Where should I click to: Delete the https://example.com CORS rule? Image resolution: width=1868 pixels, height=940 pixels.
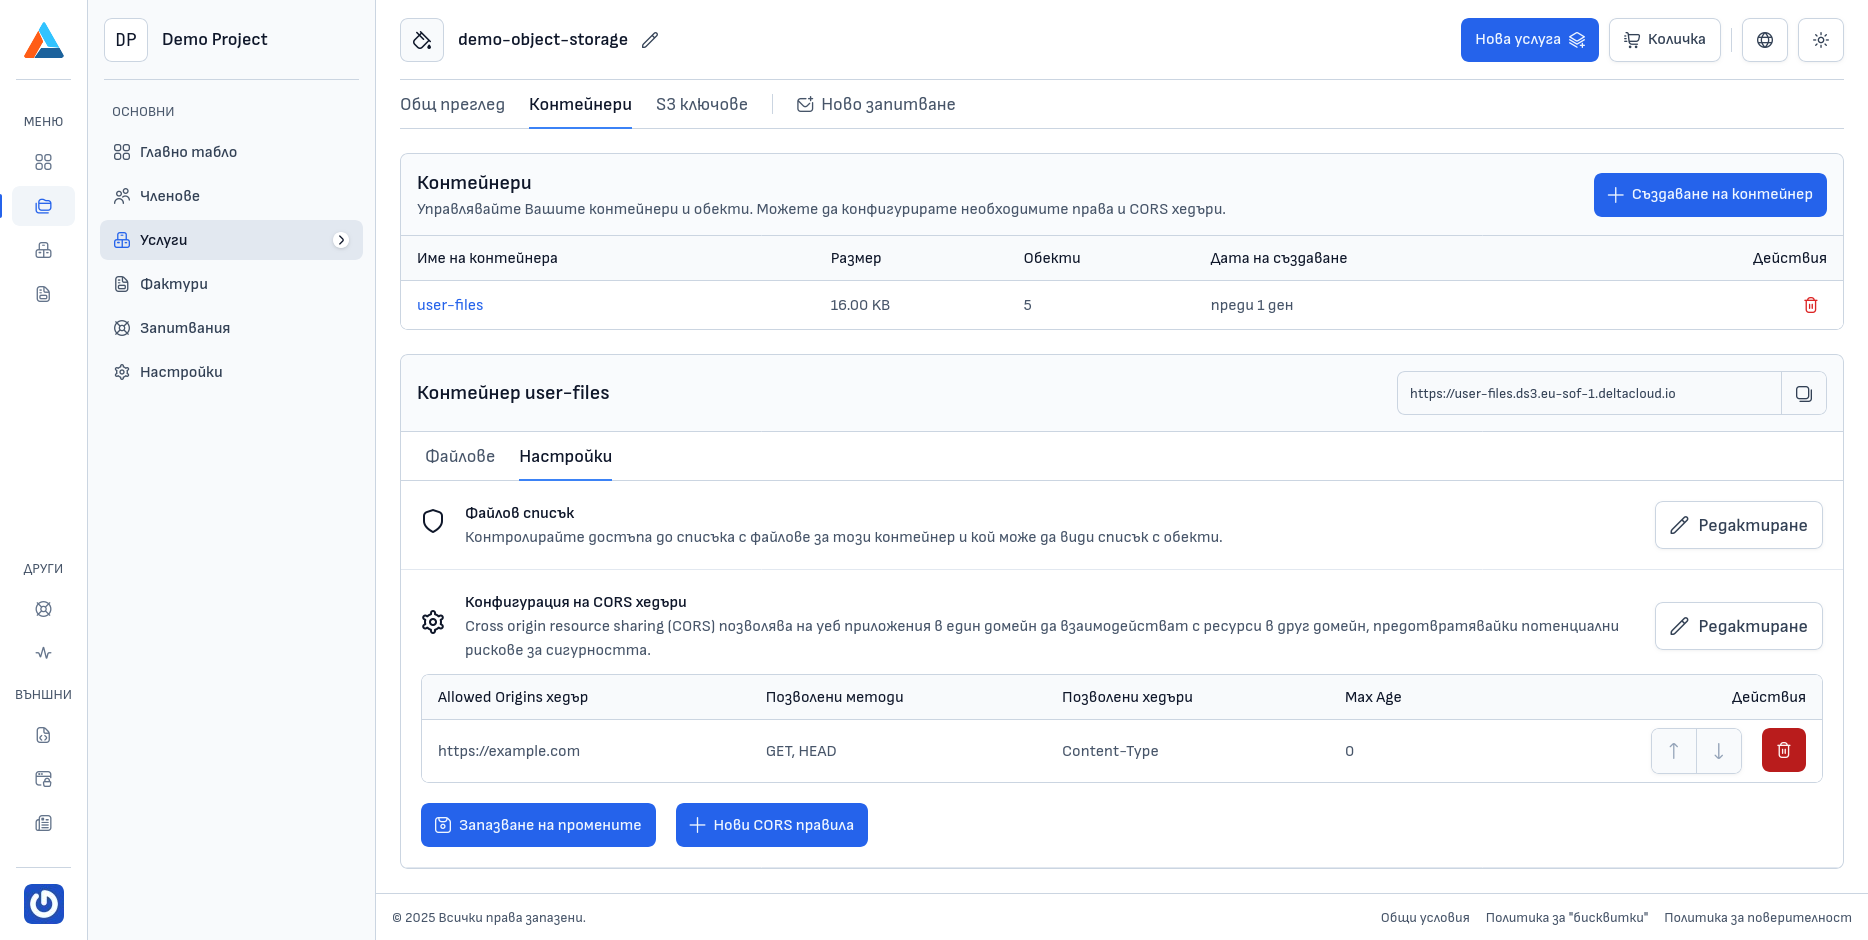1783,750
